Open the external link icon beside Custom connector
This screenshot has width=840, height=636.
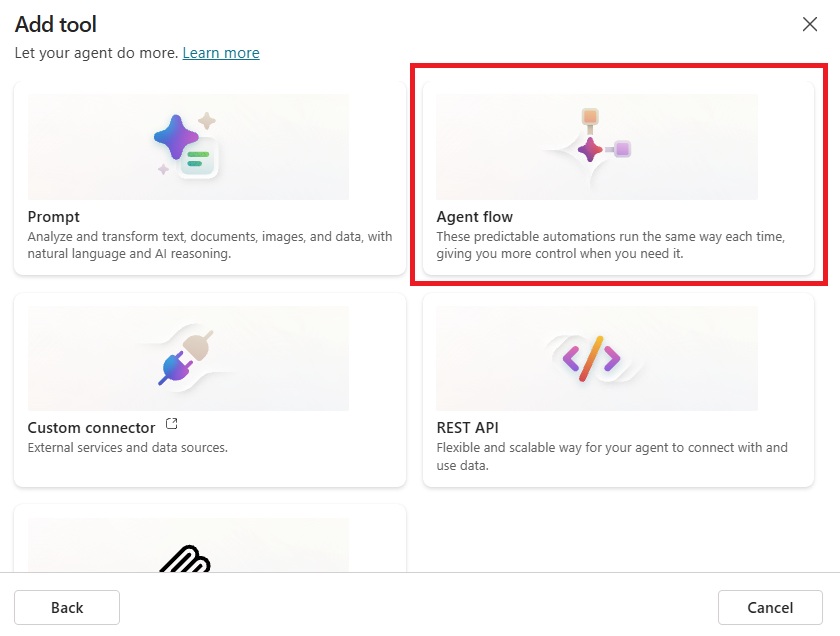(170, 425)
